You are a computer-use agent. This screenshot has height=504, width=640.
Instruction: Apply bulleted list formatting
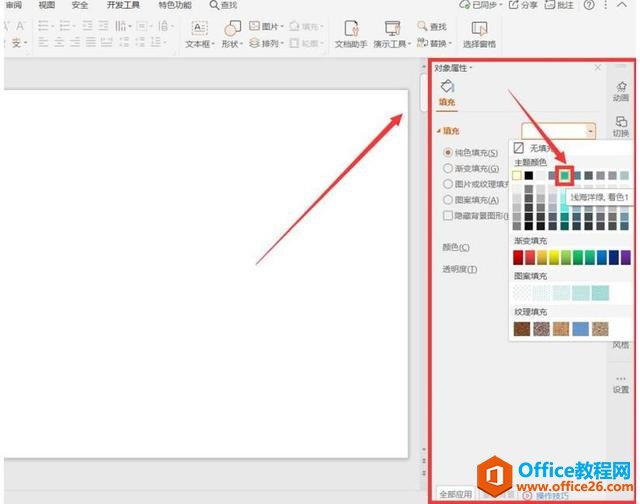43,26
